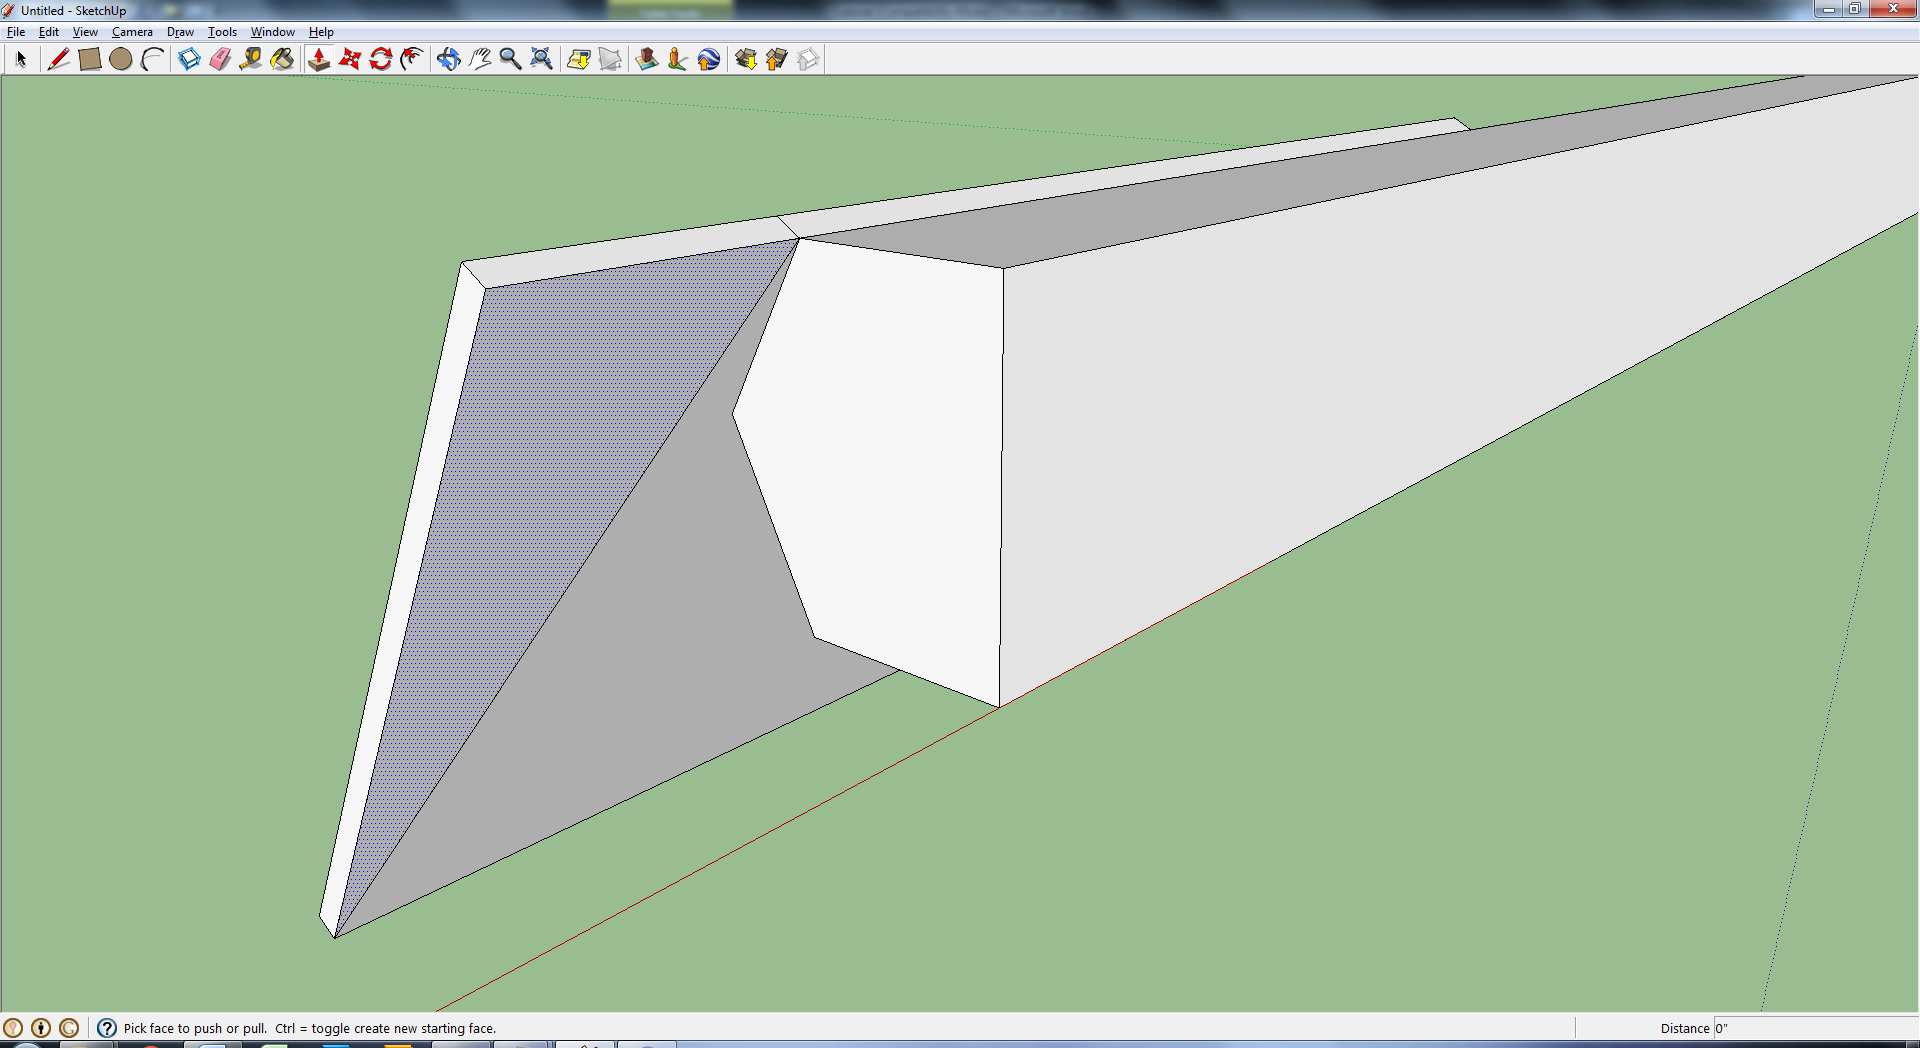Select the Arc tool

[x=152, y=59]
